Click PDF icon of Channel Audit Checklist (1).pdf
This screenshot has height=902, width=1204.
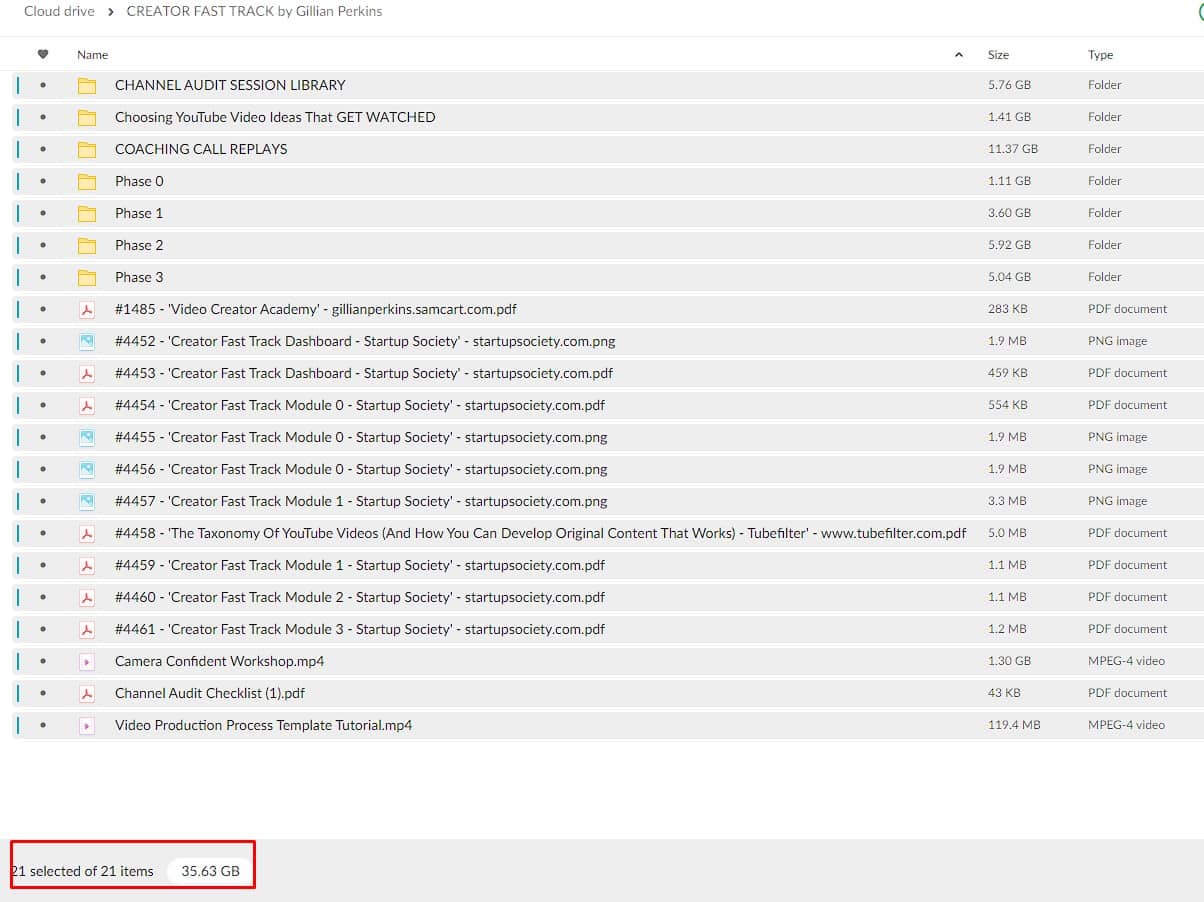coord(87,693)
